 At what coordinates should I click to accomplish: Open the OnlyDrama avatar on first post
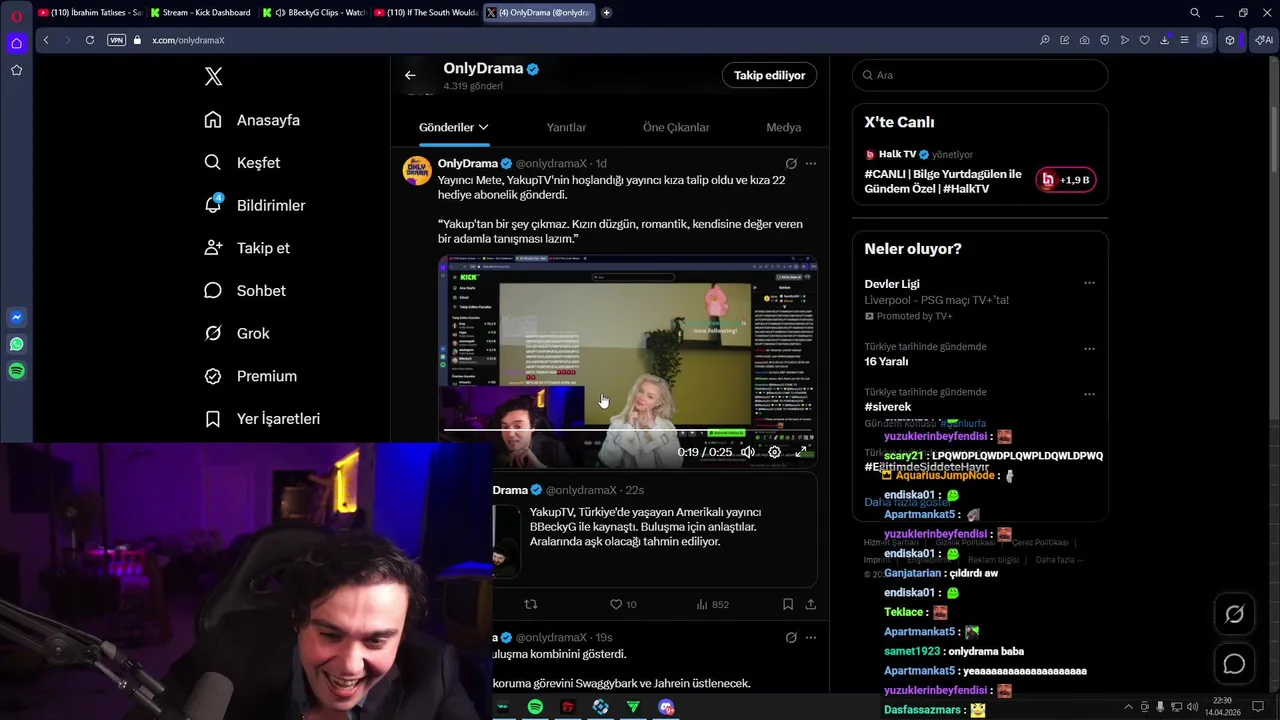[x=417, y=170]
